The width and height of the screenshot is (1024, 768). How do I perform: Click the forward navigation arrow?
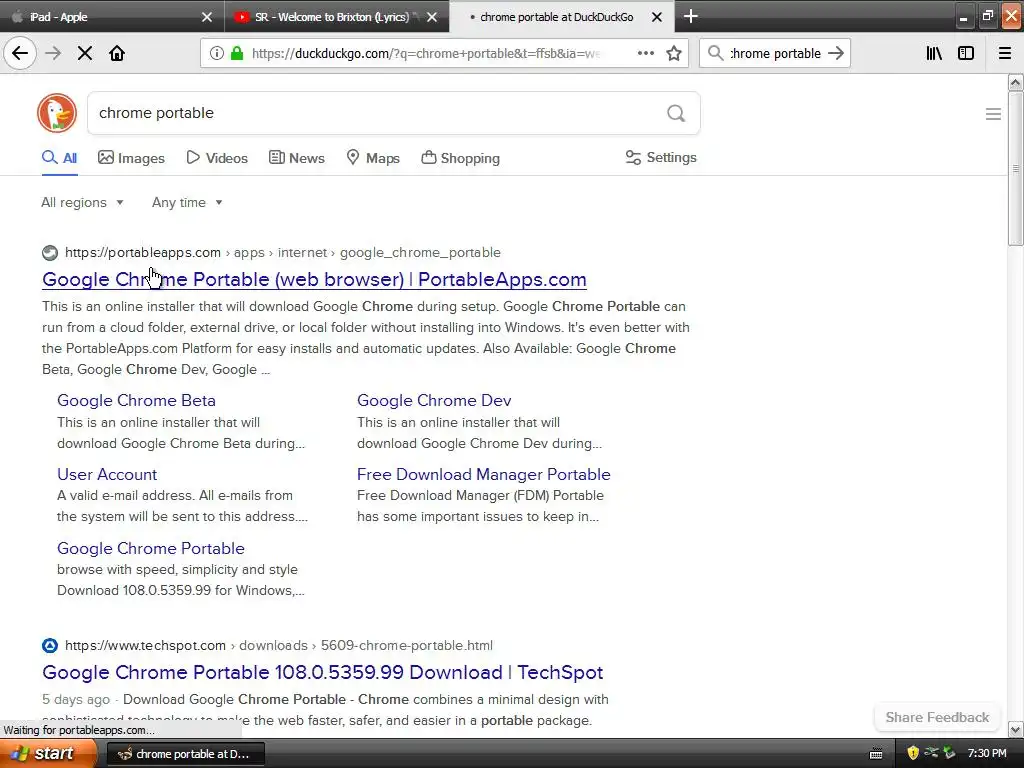point(54,53)
